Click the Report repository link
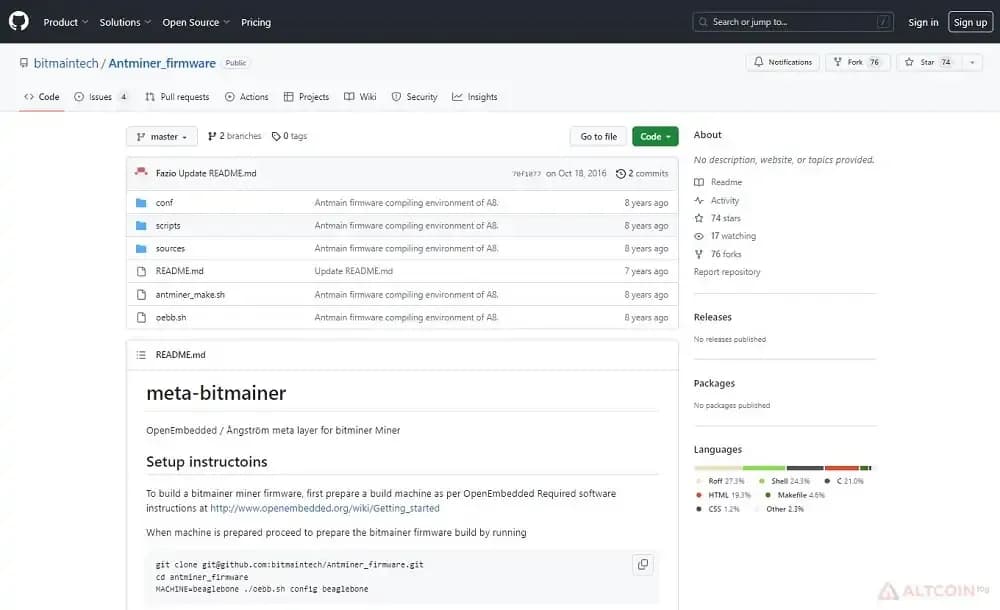The image size is (1000, 610). coord(727,272)
